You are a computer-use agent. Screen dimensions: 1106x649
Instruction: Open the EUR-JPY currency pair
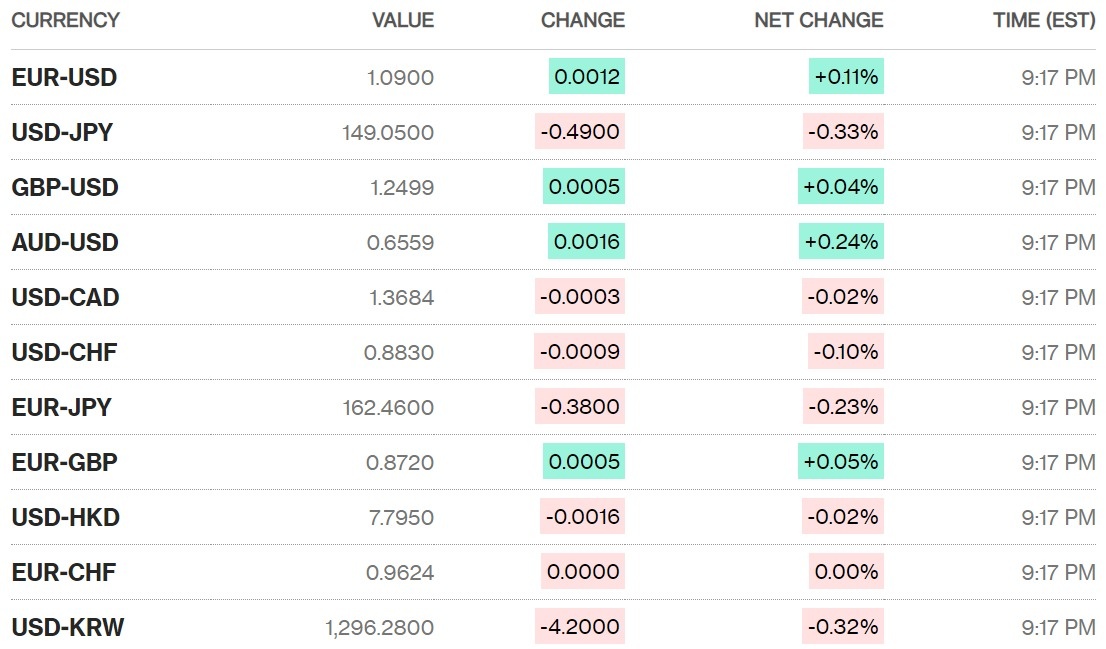[62, 407]
